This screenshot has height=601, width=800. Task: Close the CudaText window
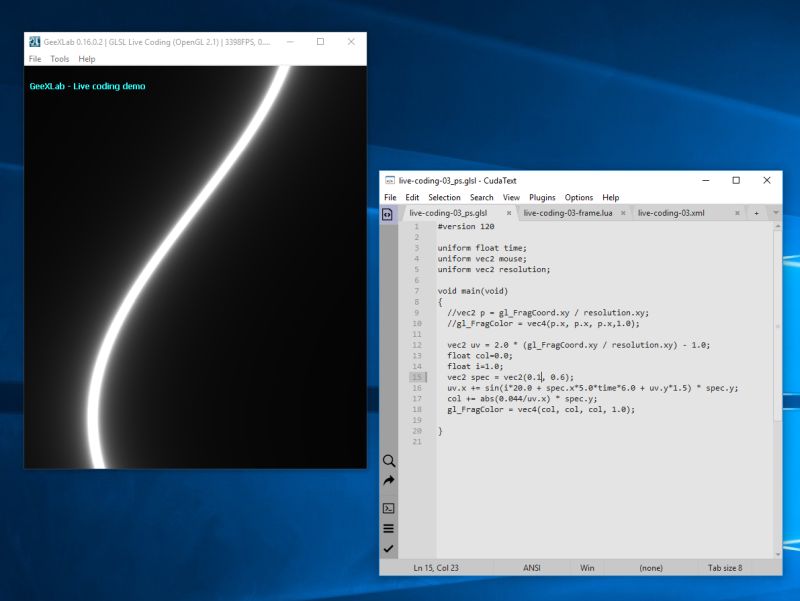click(767, 180)
